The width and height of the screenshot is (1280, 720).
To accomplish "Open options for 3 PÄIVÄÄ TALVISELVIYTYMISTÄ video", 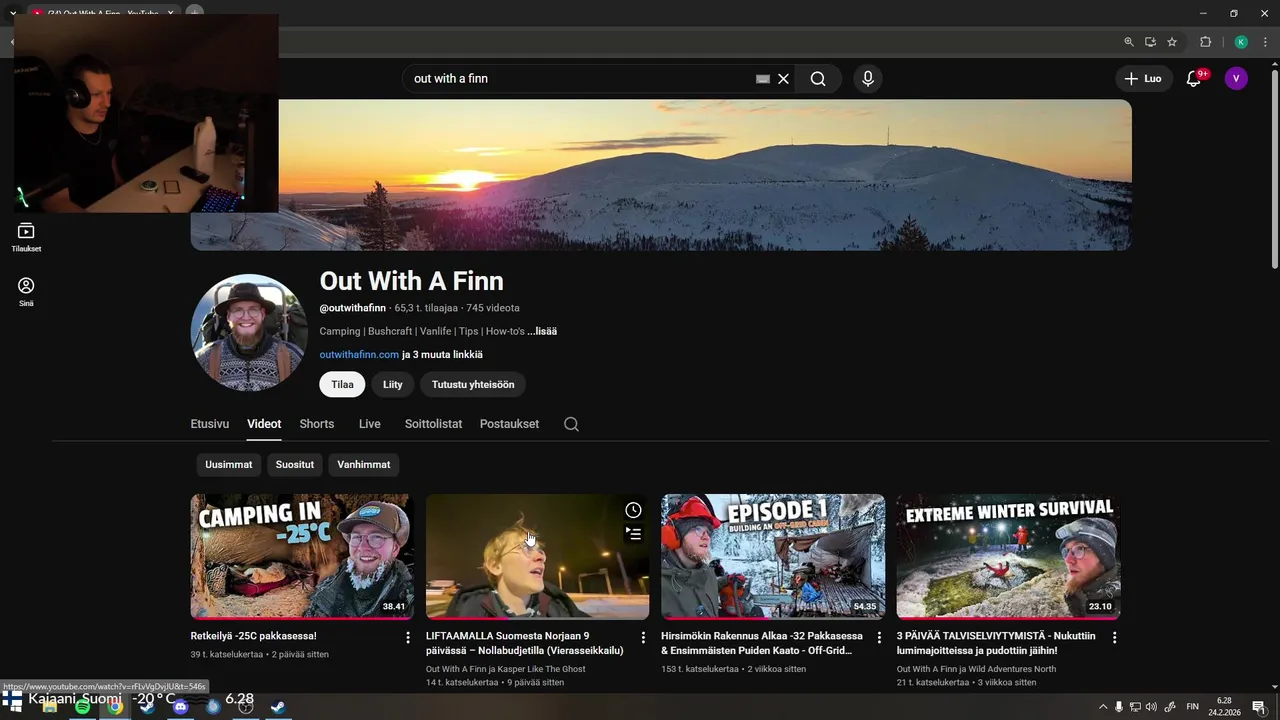I will [1114, 637].
